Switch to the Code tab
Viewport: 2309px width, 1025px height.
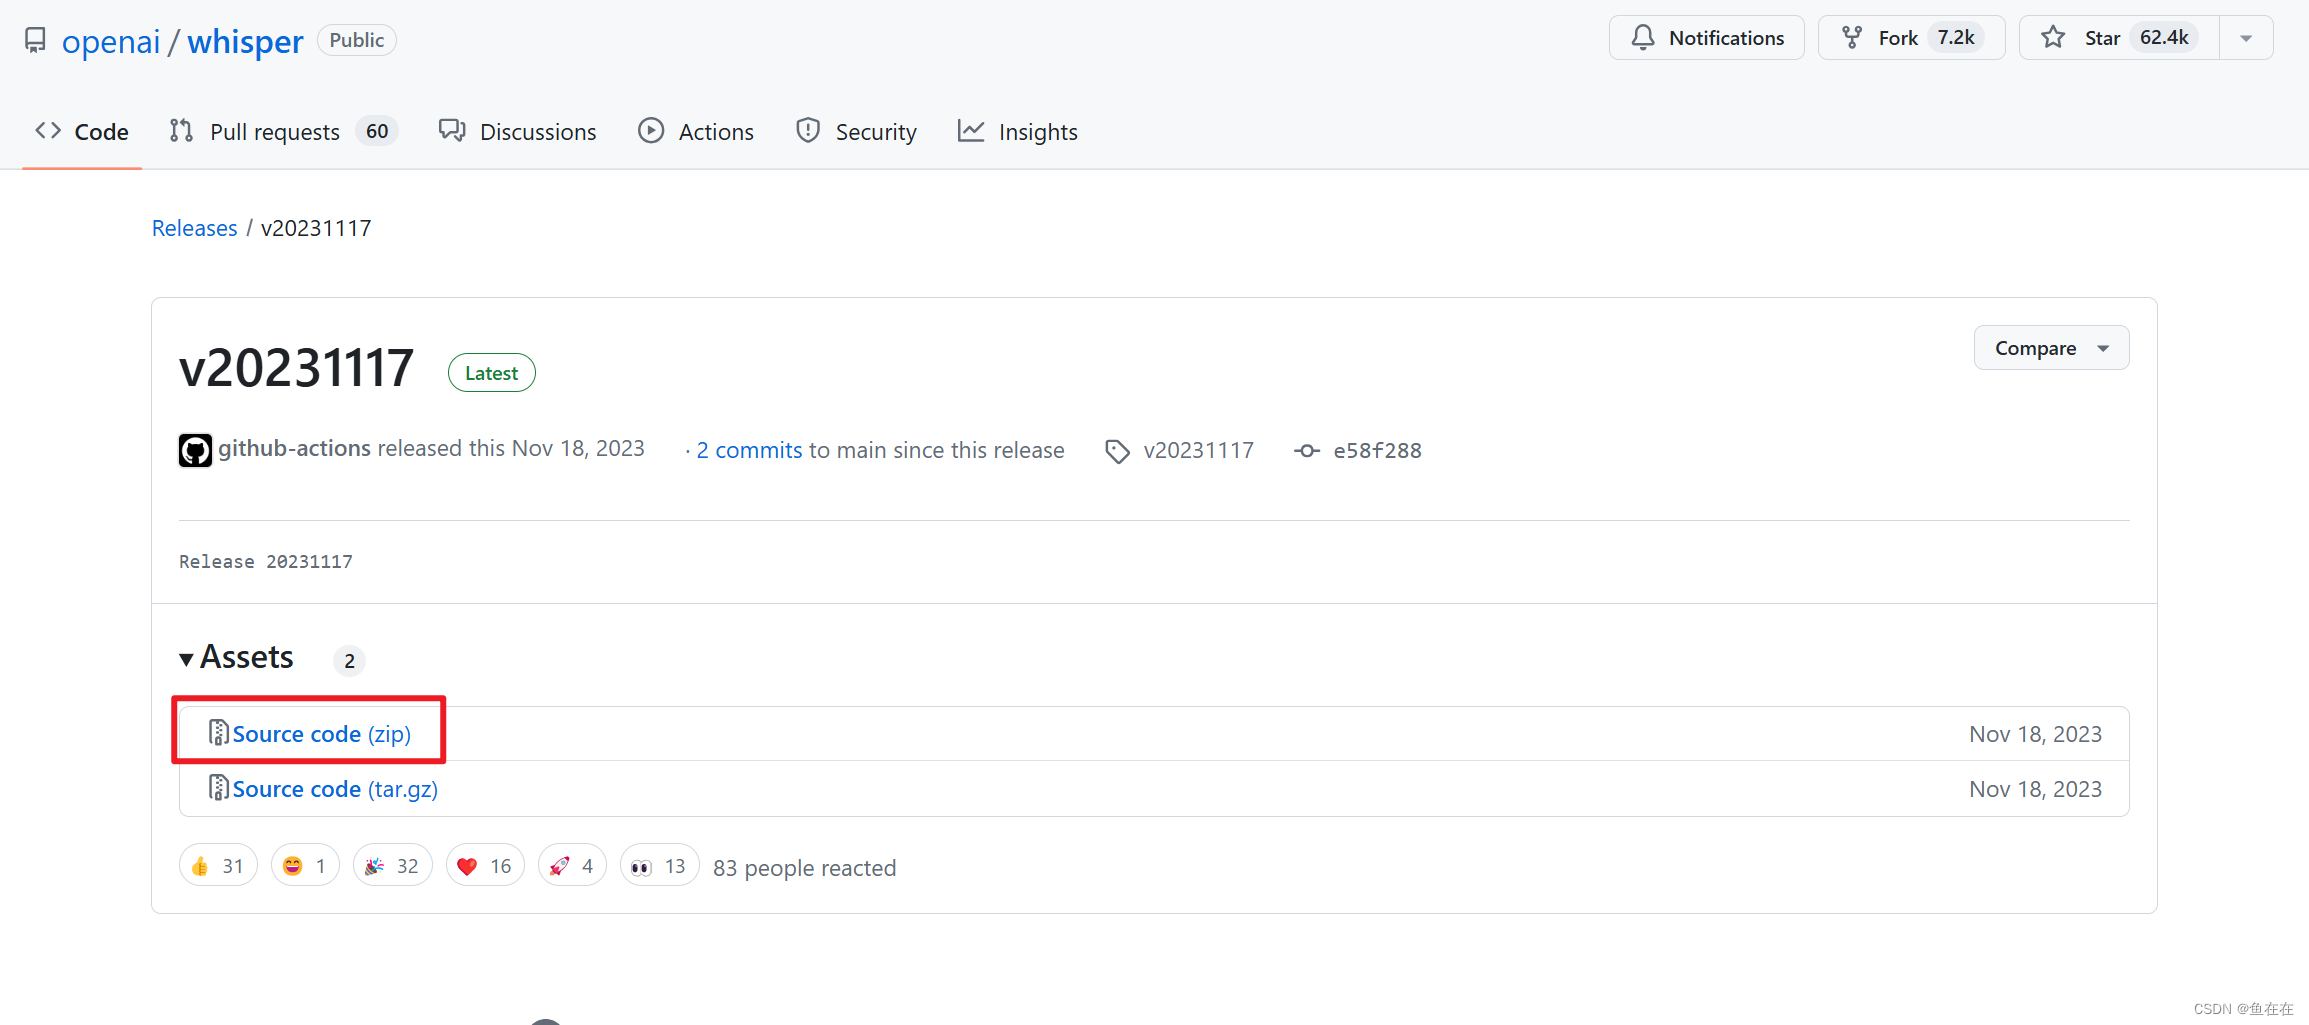coord(82,131)
